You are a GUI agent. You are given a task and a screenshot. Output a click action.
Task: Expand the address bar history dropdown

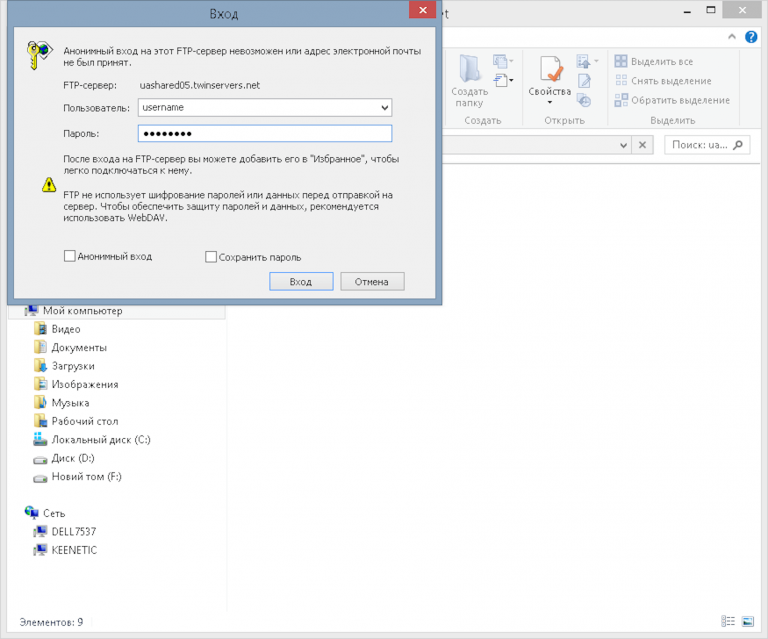click(x=625, y=145)
